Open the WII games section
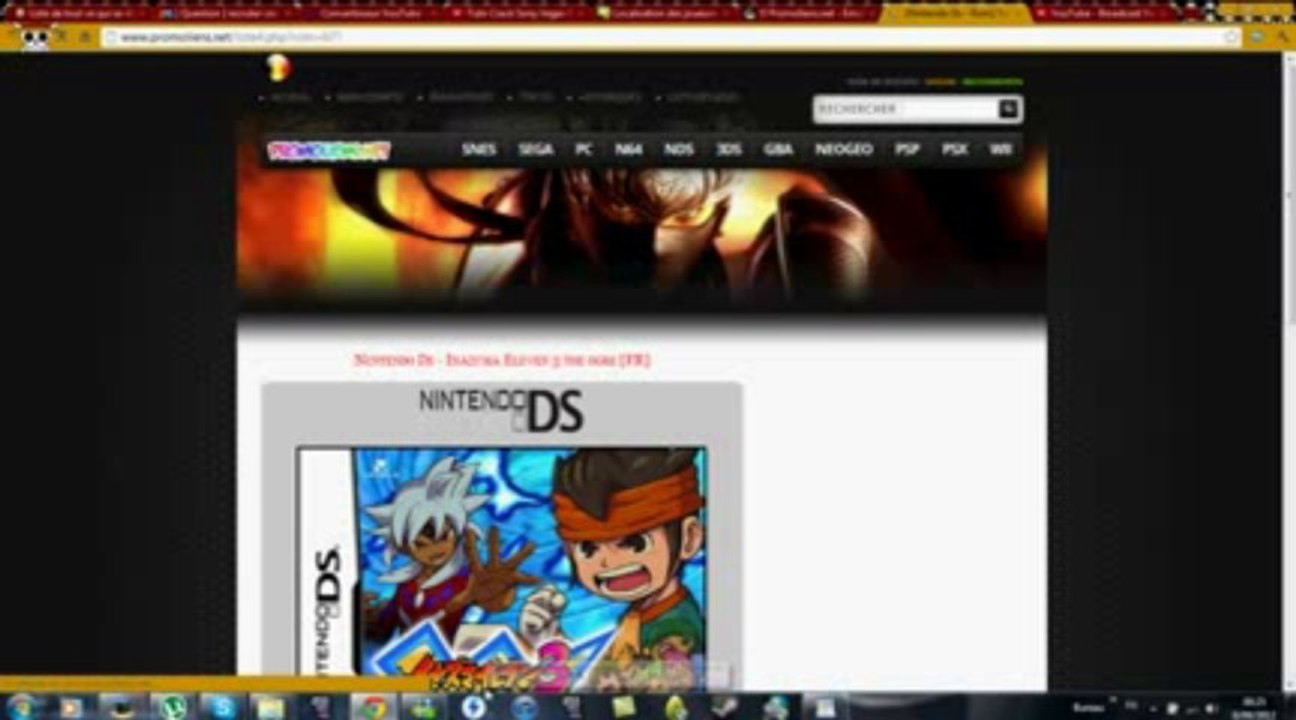Screen dimensions: 1296x720 [x=1000, y=149]
